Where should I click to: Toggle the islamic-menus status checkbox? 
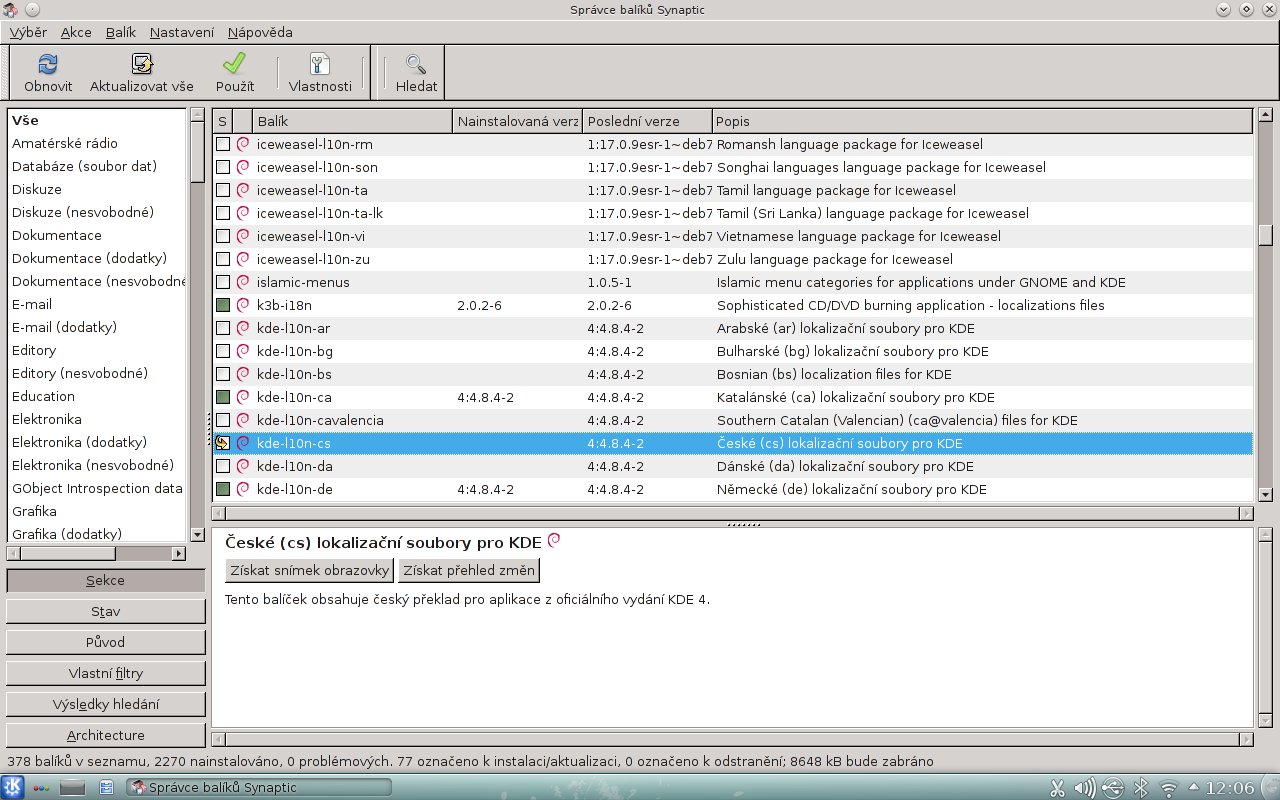pos(223,282)
